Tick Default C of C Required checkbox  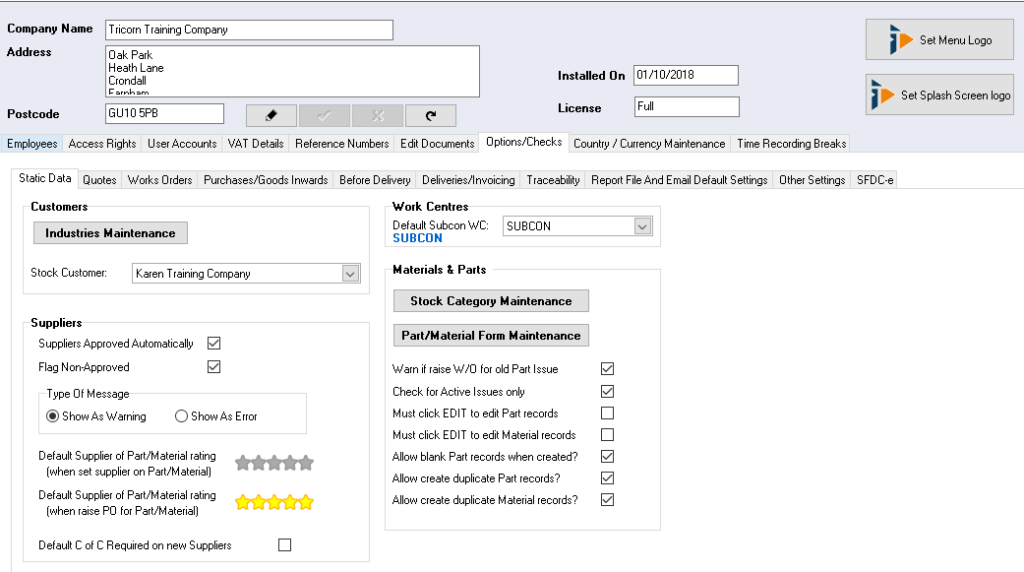click(x=285, y=545)
